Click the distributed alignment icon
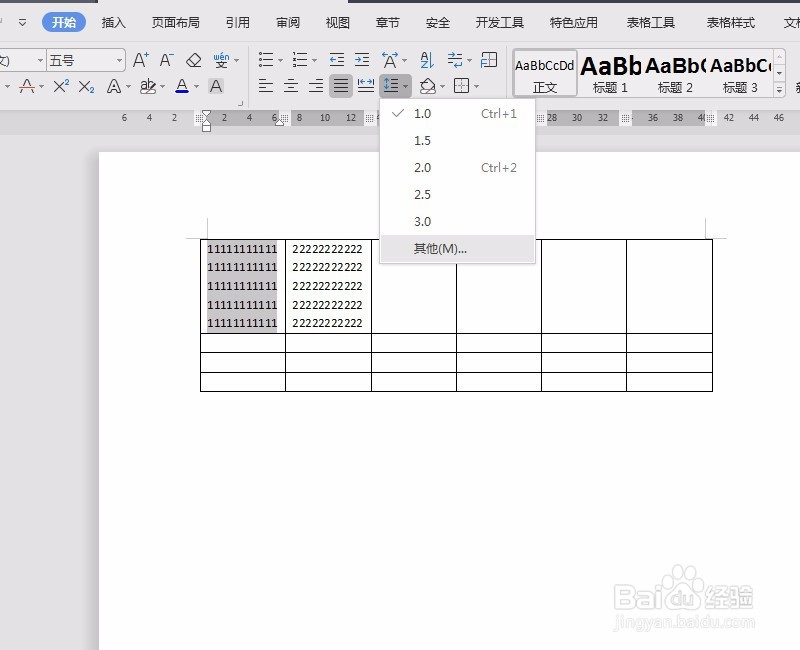Viewport: 800px width, 650px height. coord(366,86)
